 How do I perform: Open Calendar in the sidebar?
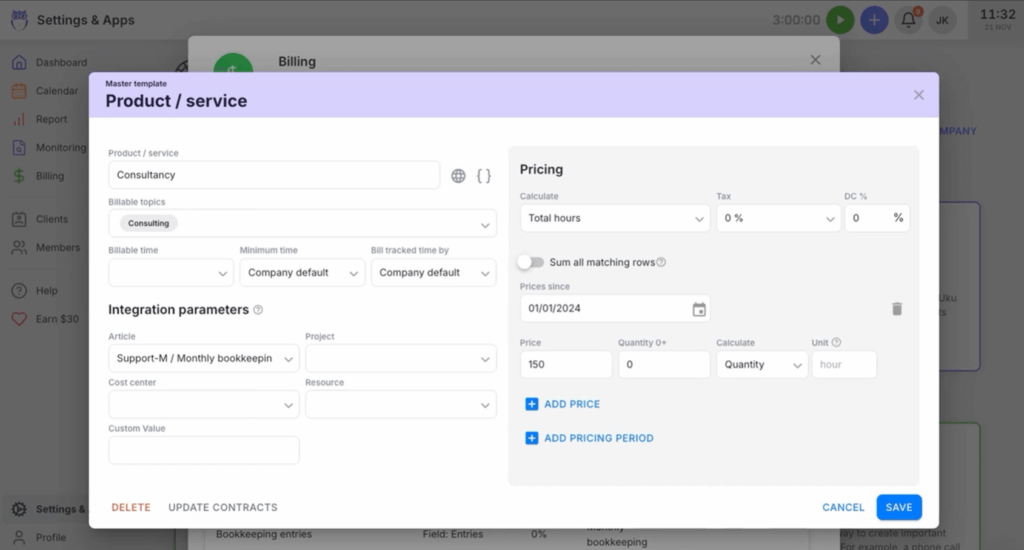click(x=56, y=91)
